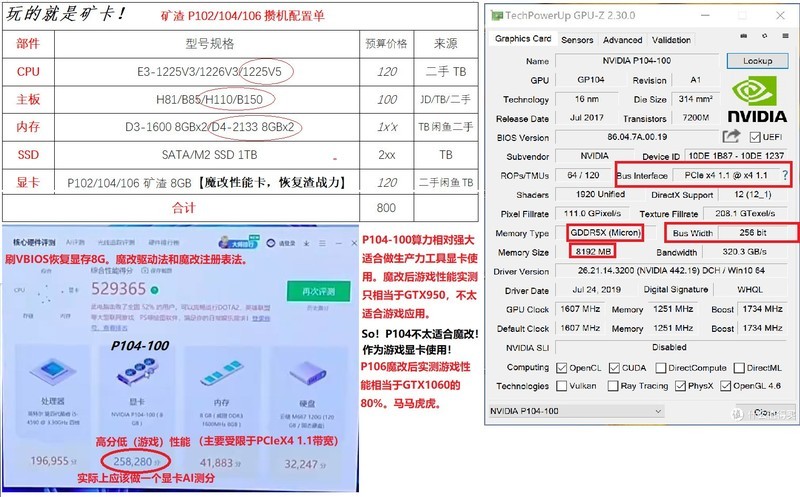The width and height of the screenshot is (800, 497).
Task: Click the Lookup button
Action: pos(757,61)
